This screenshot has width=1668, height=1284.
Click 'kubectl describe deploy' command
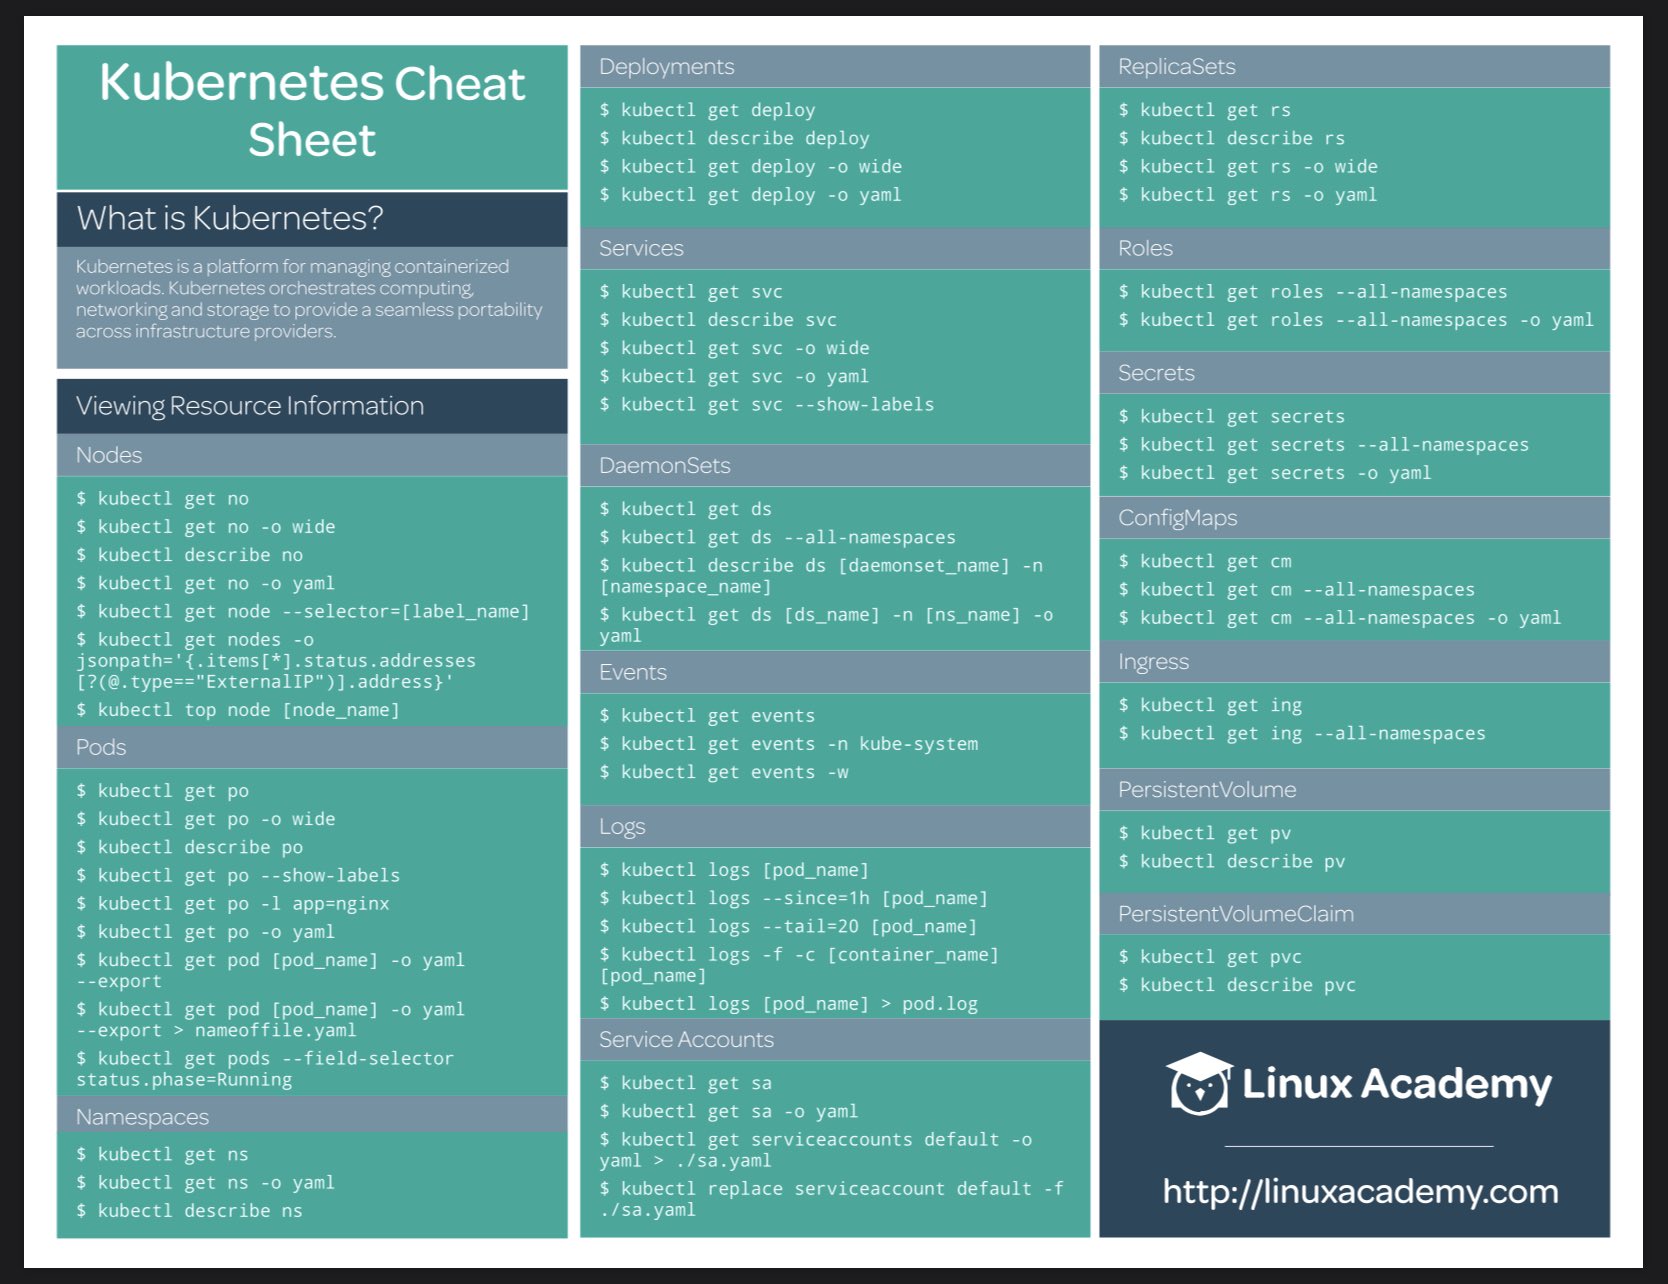(735, 138)
